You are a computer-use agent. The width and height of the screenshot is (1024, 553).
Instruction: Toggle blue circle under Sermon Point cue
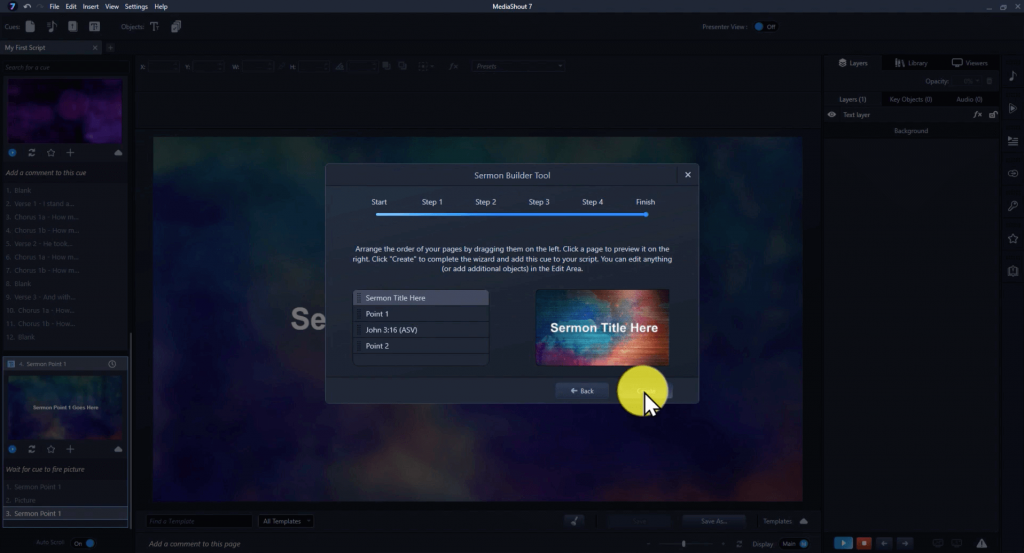pos(12,449)
